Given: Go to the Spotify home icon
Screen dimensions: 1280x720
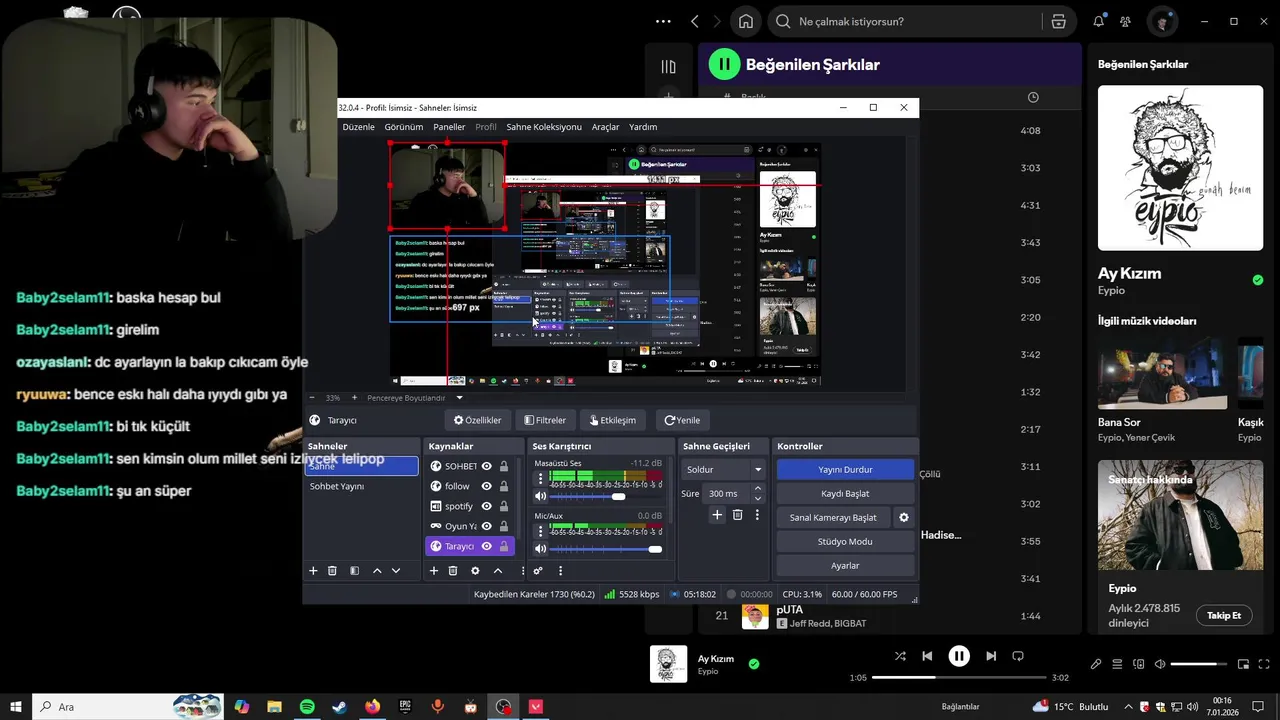Looking at the screenshot, I should (x=745, y=21).
